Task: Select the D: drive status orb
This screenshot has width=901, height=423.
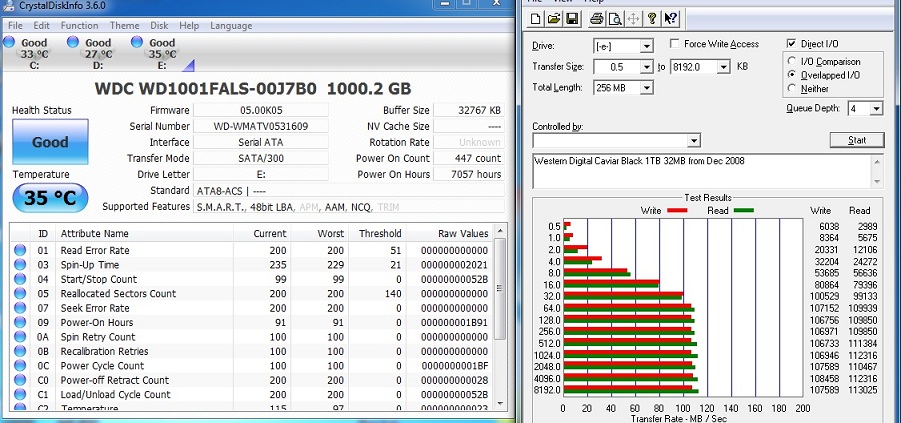Action: pyautogui.click(x=72, y=42)
